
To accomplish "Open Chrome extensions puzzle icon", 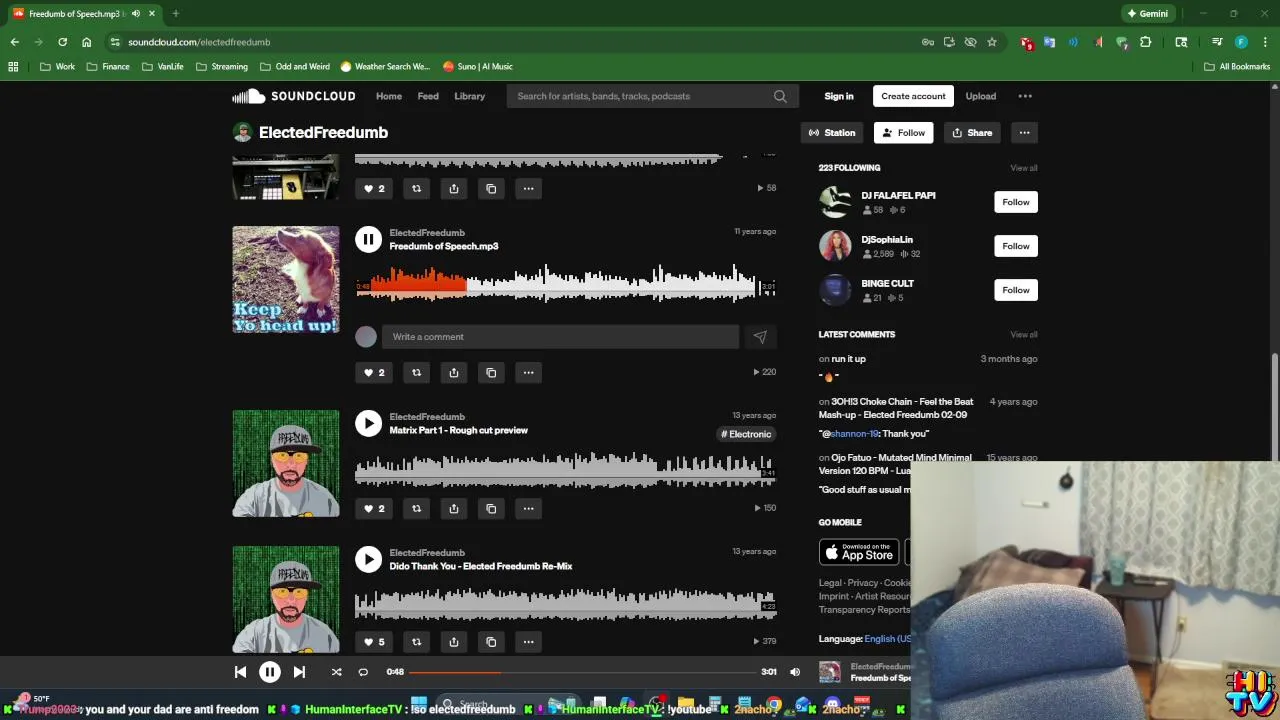I will [x=1146, y=42].
